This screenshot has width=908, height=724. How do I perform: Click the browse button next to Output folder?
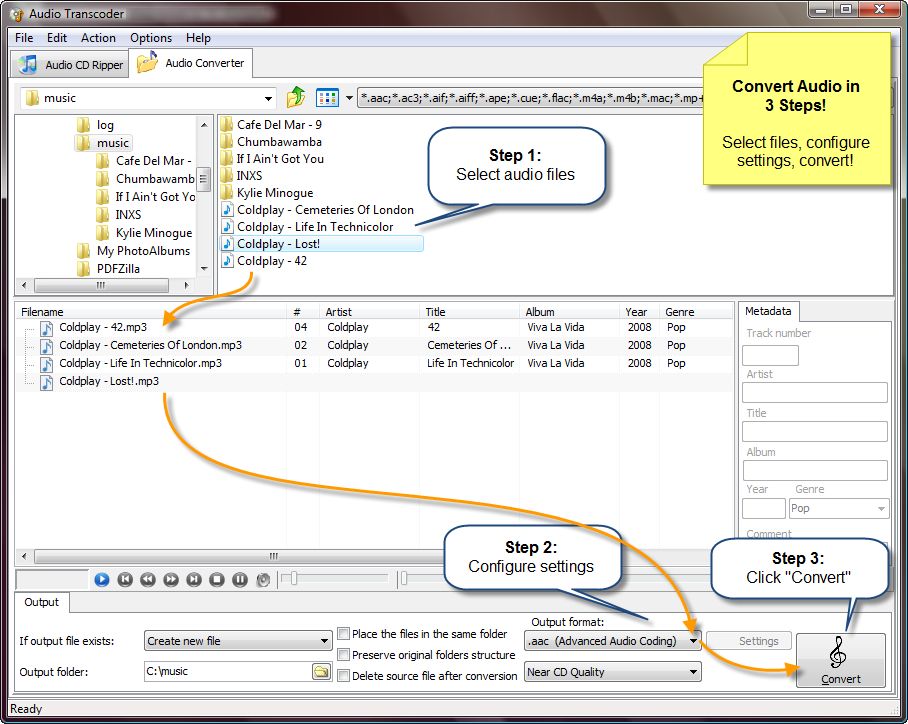321,671
